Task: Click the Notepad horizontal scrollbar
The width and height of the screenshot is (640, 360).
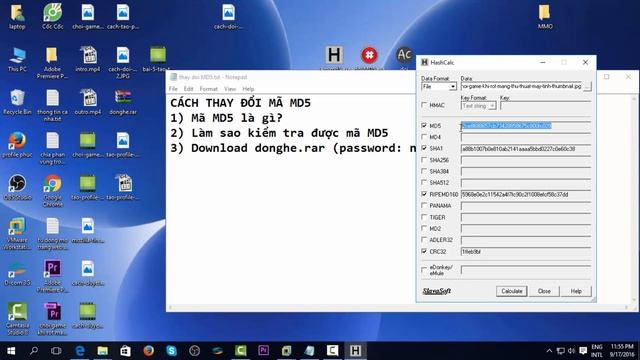Action: coord(398,307)
